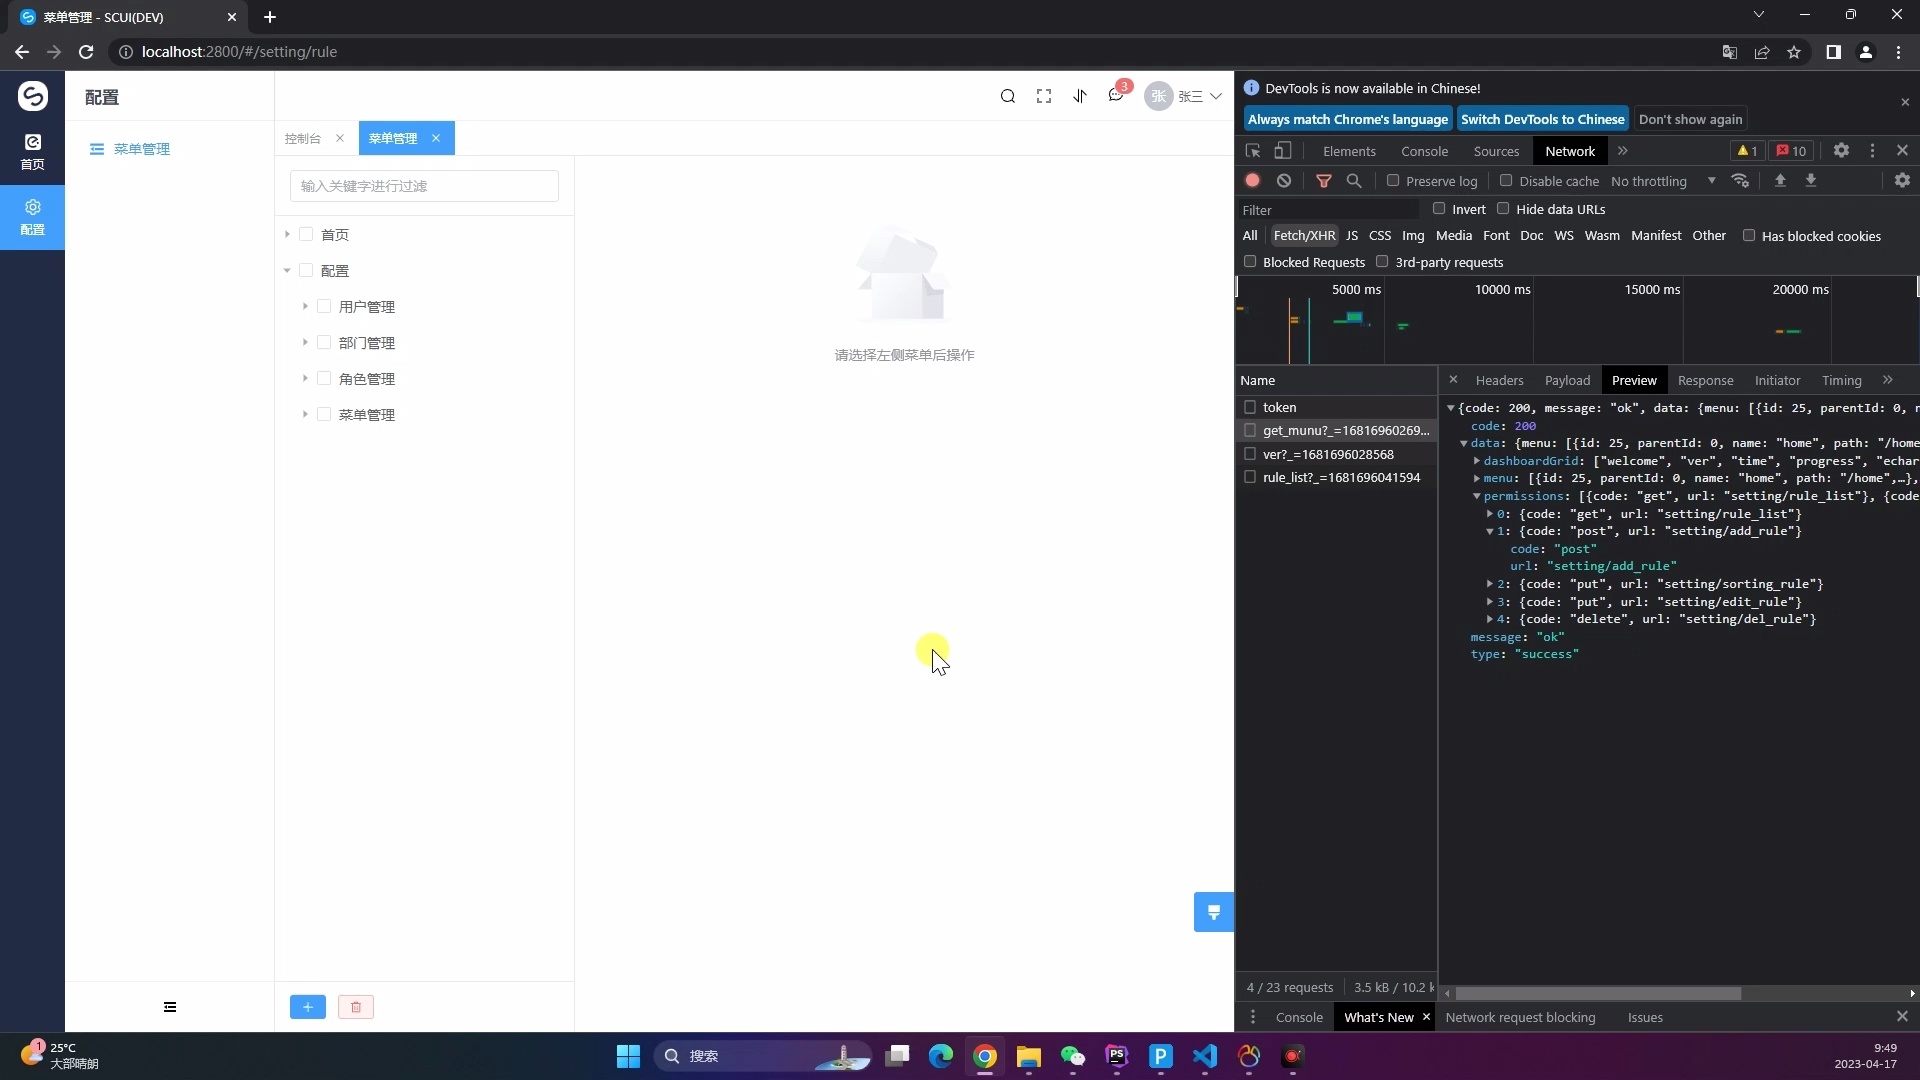Switch to the Console tab in DevTools
The image size is (1920, 1080).
point(1424,151)
